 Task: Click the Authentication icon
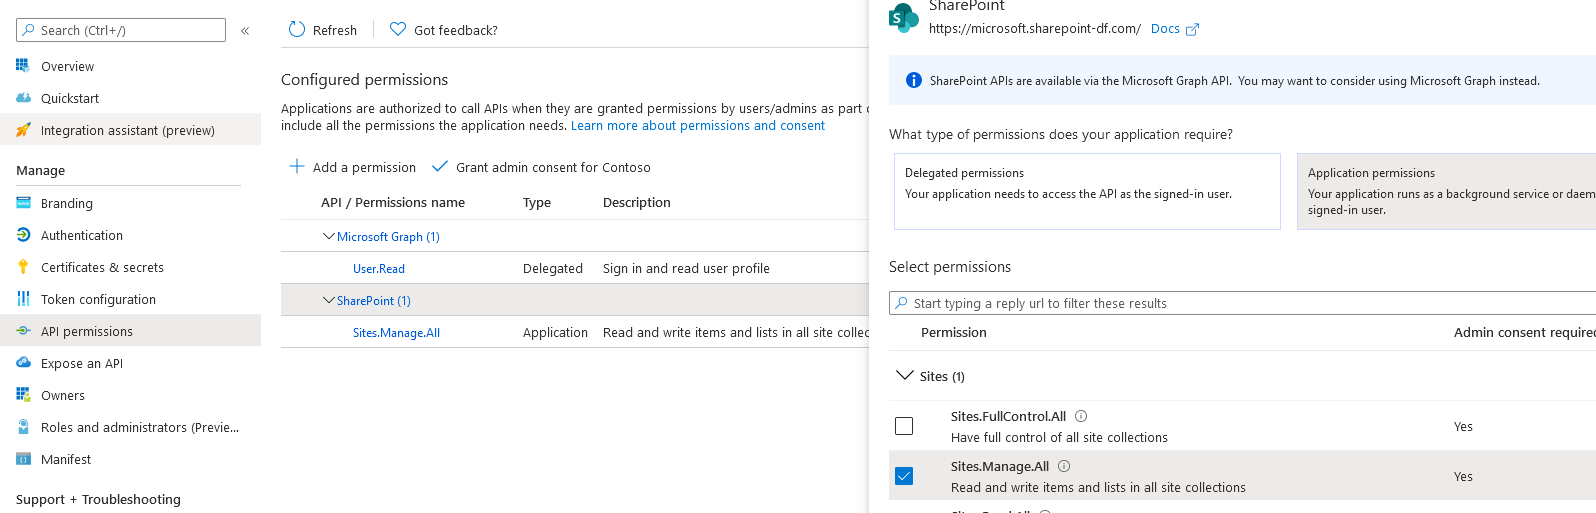click(x=23, y=235)
